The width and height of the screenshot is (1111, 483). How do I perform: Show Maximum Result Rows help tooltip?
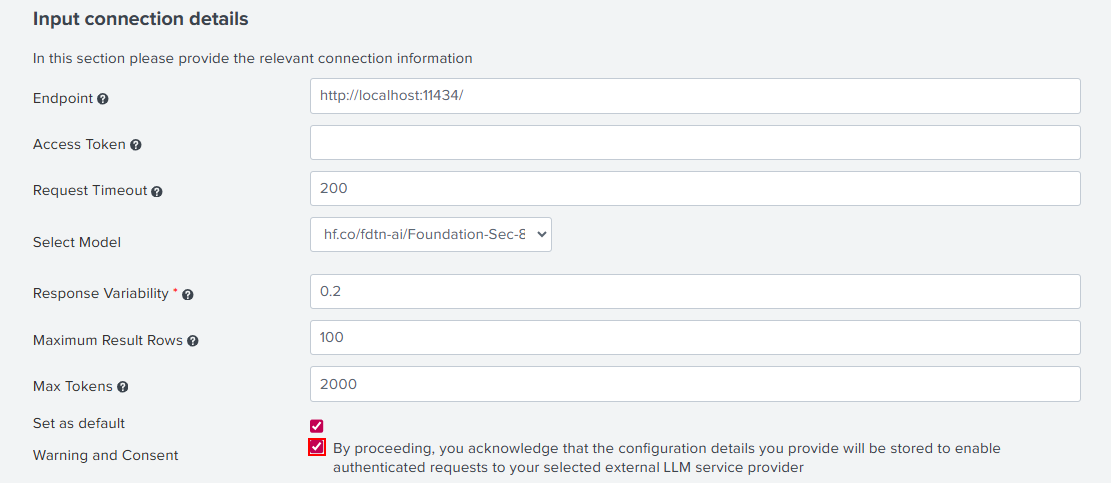[x=193, y=341]
